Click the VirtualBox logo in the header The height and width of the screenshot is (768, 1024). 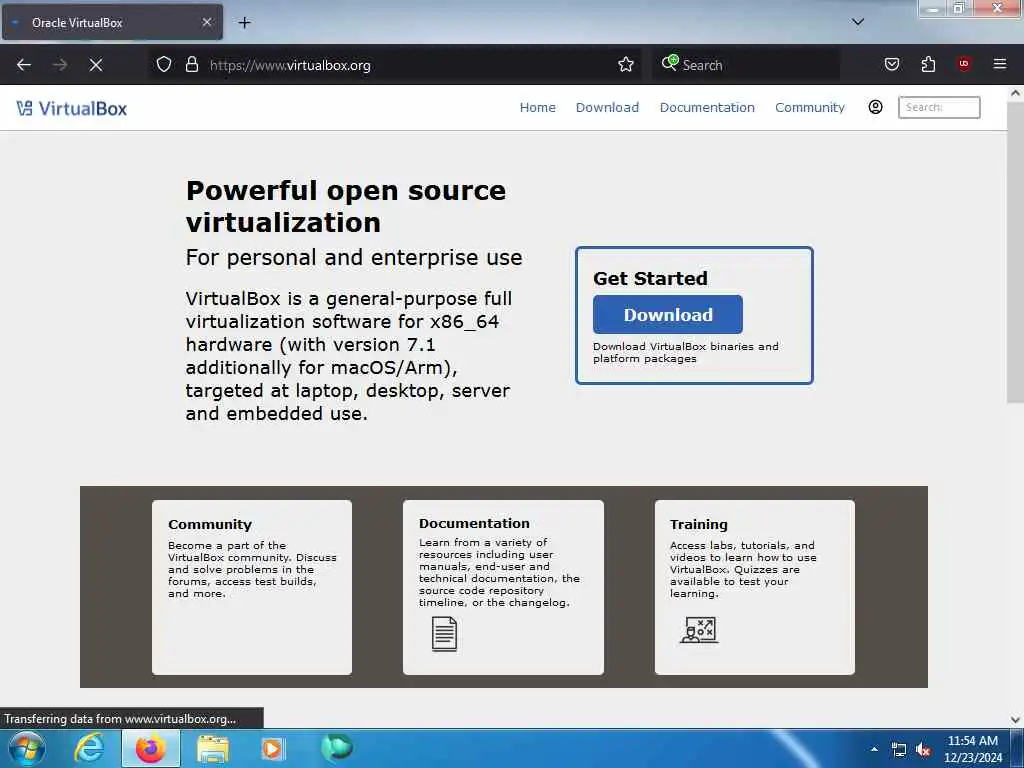[x=72, y=108]
